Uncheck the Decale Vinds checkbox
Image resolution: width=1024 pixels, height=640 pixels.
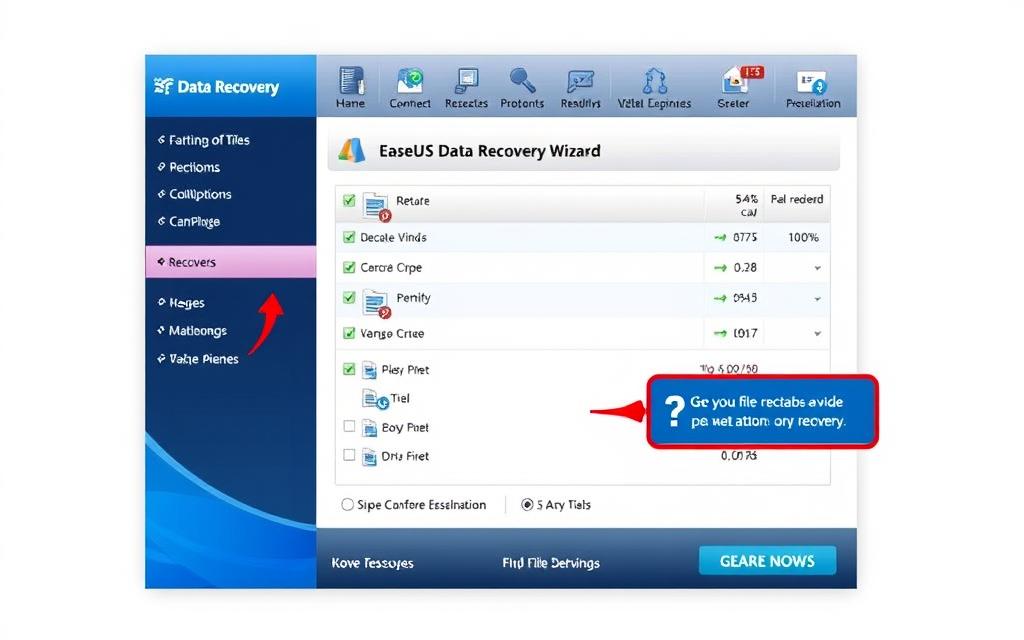(x=349, y=237)
